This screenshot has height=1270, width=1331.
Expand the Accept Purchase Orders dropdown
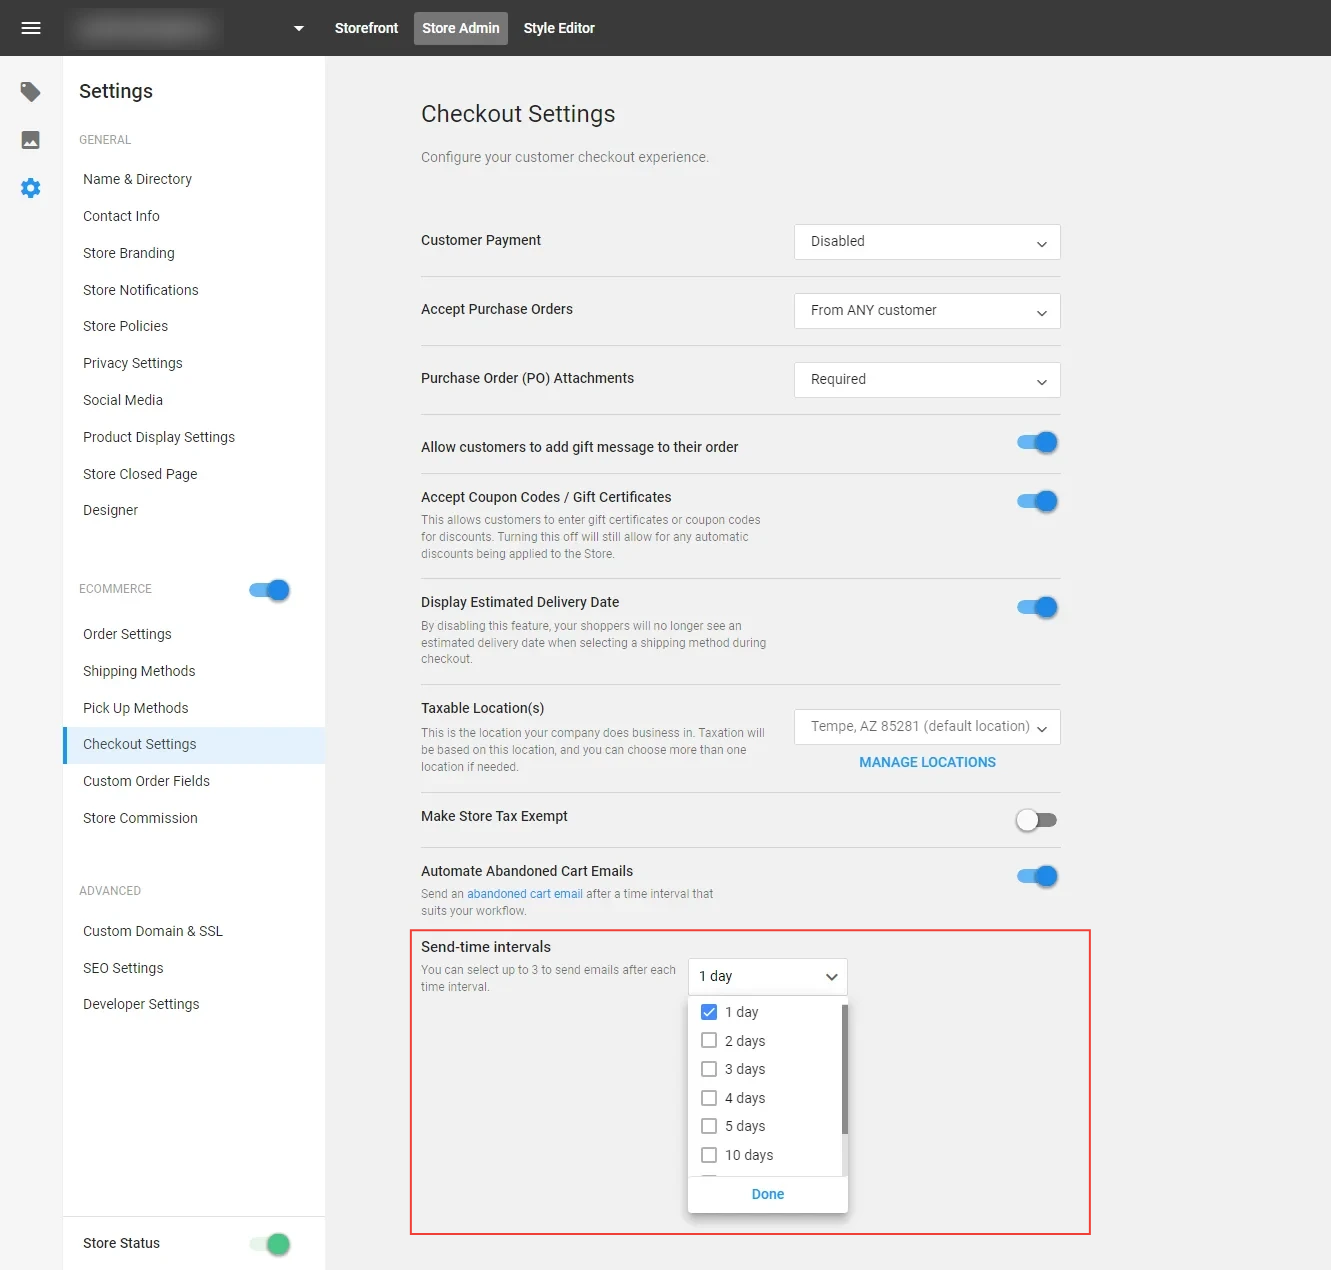(x=927, y=311)
